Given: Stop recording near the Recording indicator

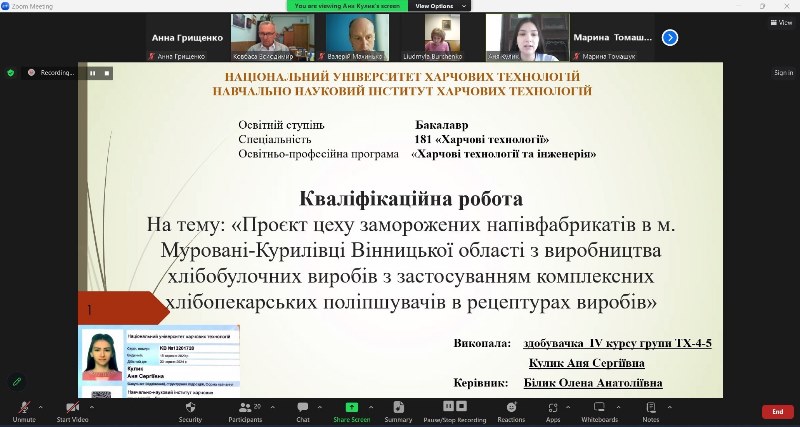Looking at the screenshot, I should click(107, 73).
